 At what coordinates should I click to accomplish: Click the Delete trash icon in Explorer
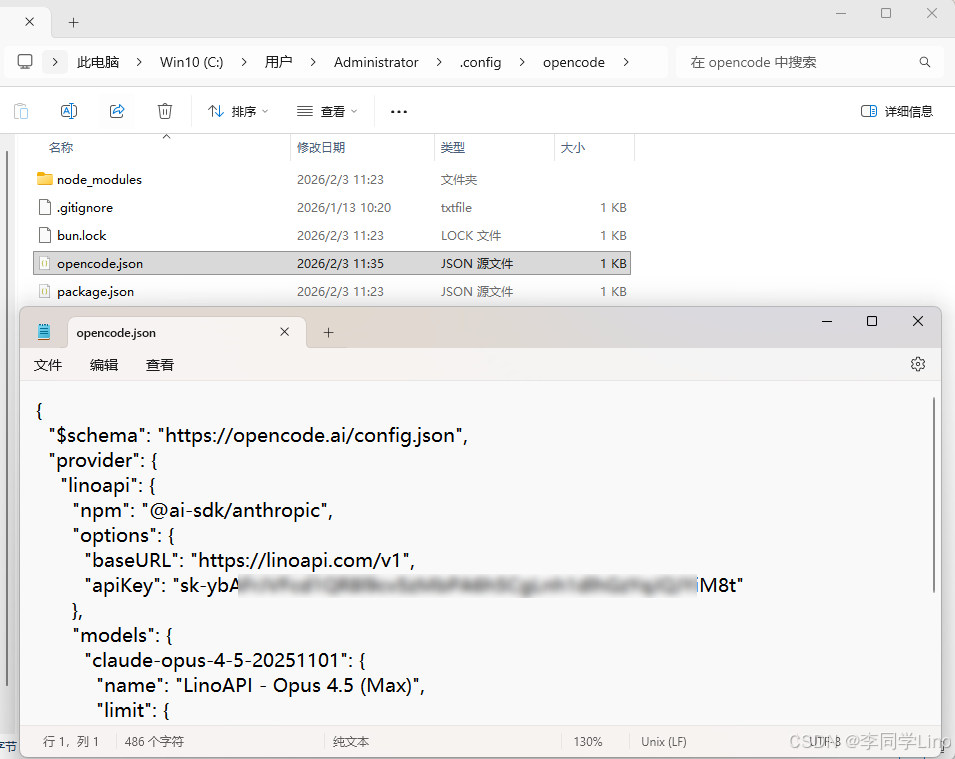point(164,111)
